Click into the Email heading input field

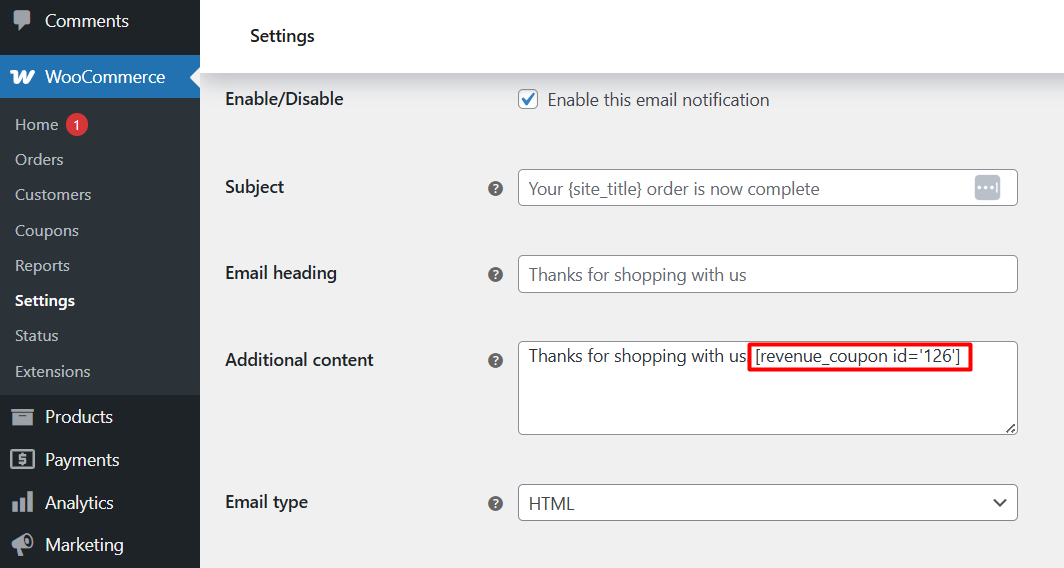pos(767,274)
